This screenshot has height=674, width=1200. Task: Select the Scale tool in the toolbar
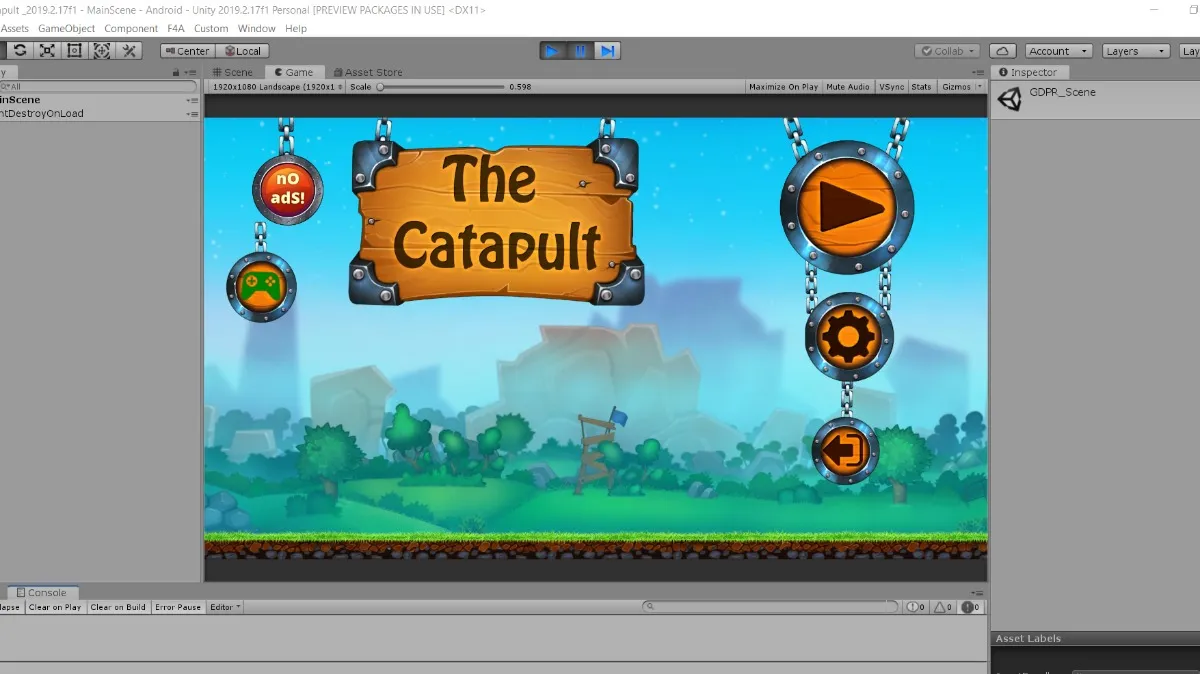(47, 50)
